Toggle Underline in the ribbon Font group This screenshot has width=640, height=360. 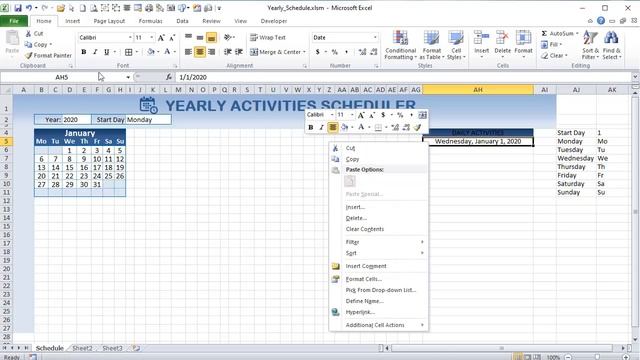click(x=107, y=52)
